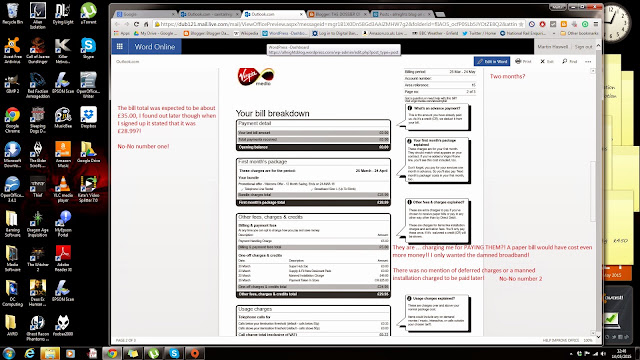640x360 pixels.
Task: Open the Apps bookmark shortcut
Action: pos(122,33)
